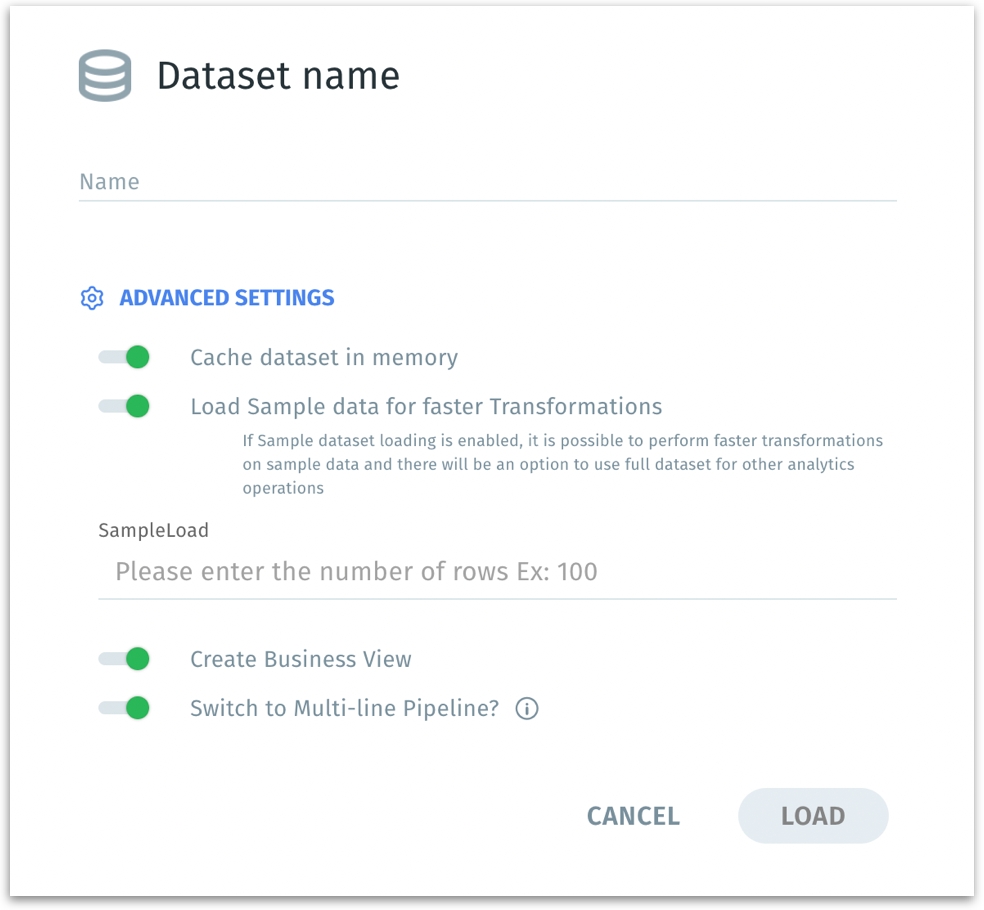The image size is (984, 910).
Task: Click the 'Switch to Multi-line Pipeline?' label
Action: pyautogui.click(x=344, y=709)
